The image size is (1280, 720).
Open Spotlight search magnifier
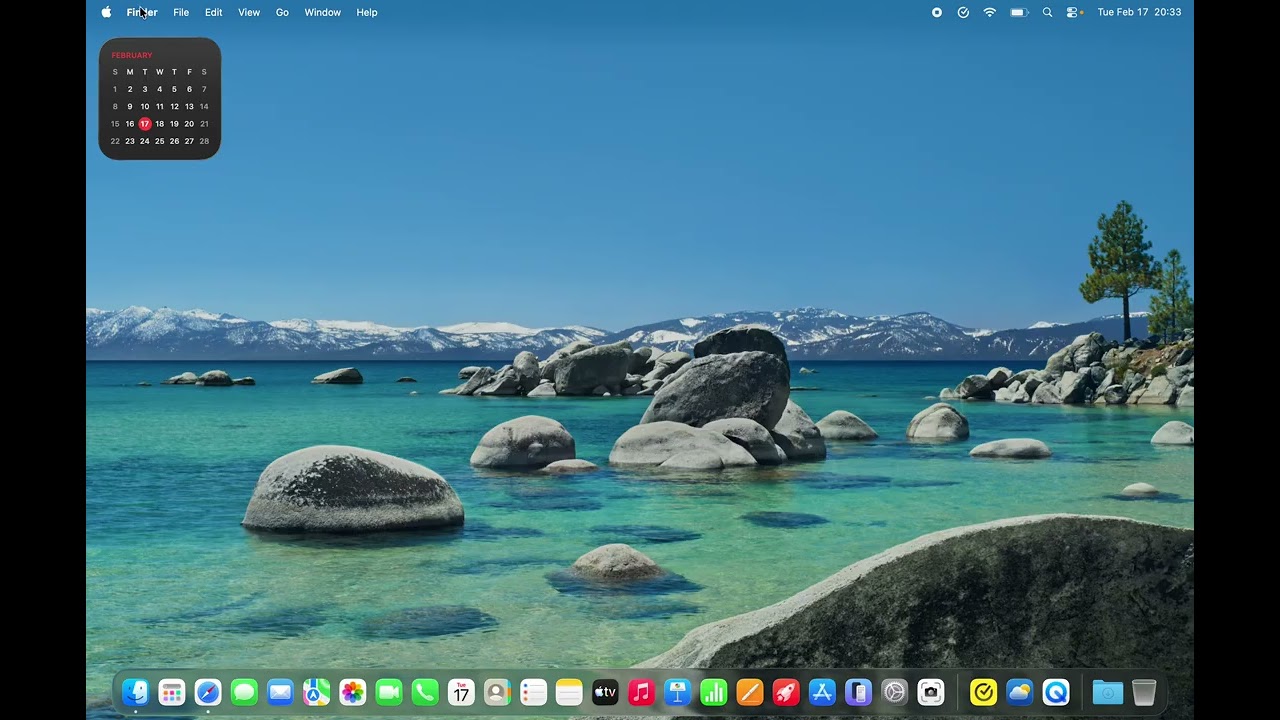tap(1047, 12)
